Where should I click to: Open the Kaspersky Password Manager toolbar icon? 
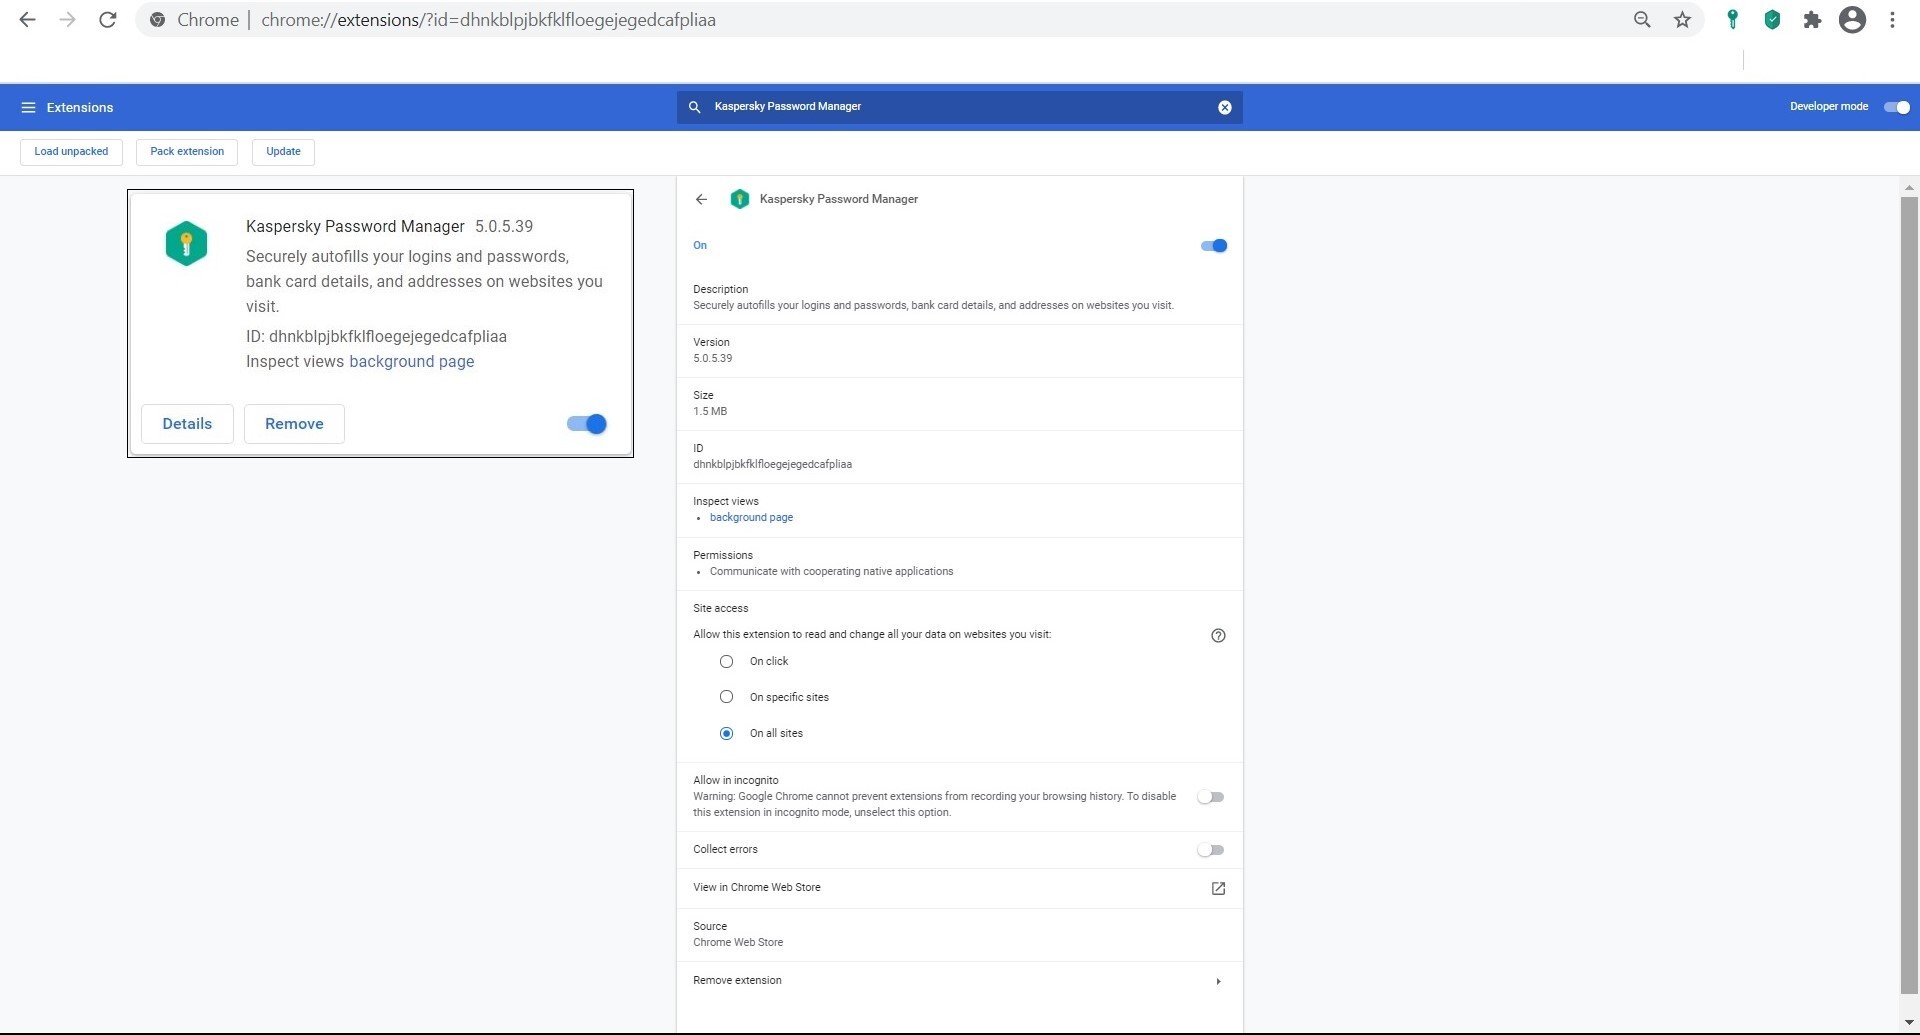pos(1733,20)
